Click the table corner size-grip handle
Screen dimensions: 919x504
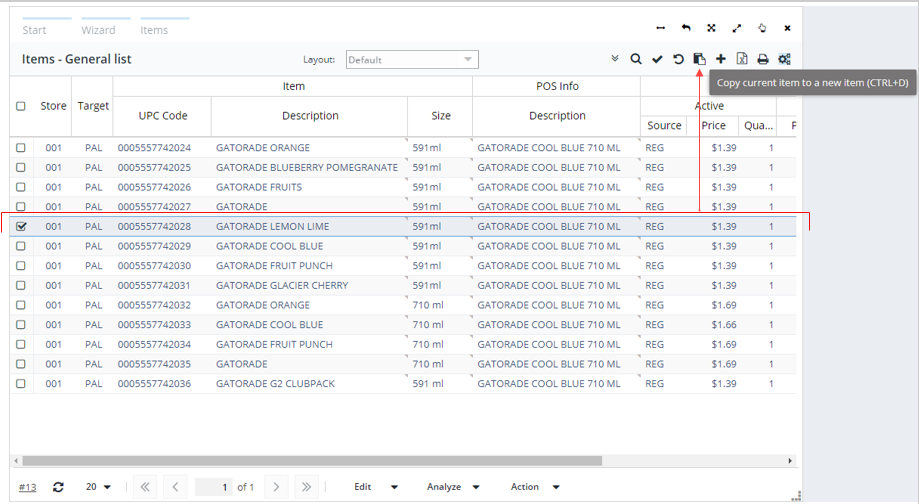point(796,496)
